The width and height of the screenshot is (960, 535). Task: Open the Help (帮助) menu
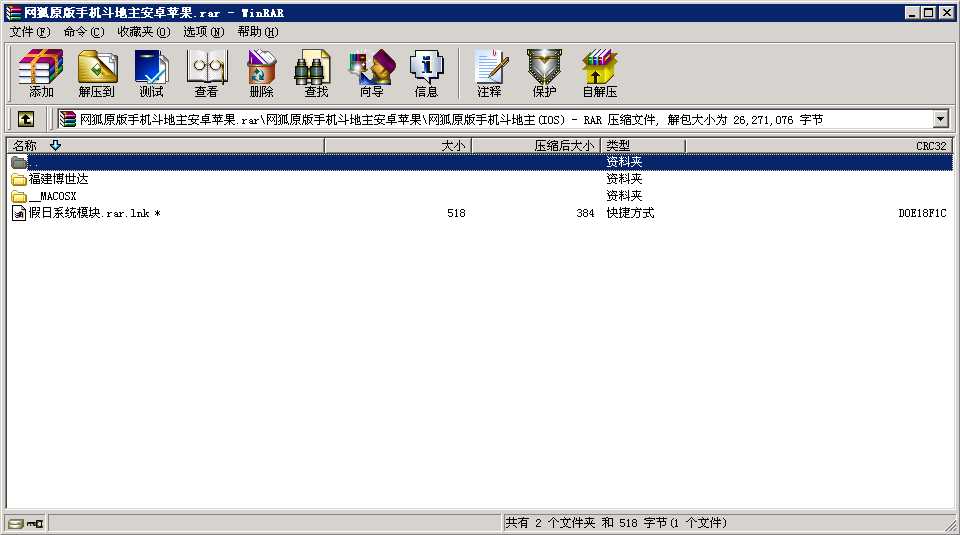pos(258,32)
